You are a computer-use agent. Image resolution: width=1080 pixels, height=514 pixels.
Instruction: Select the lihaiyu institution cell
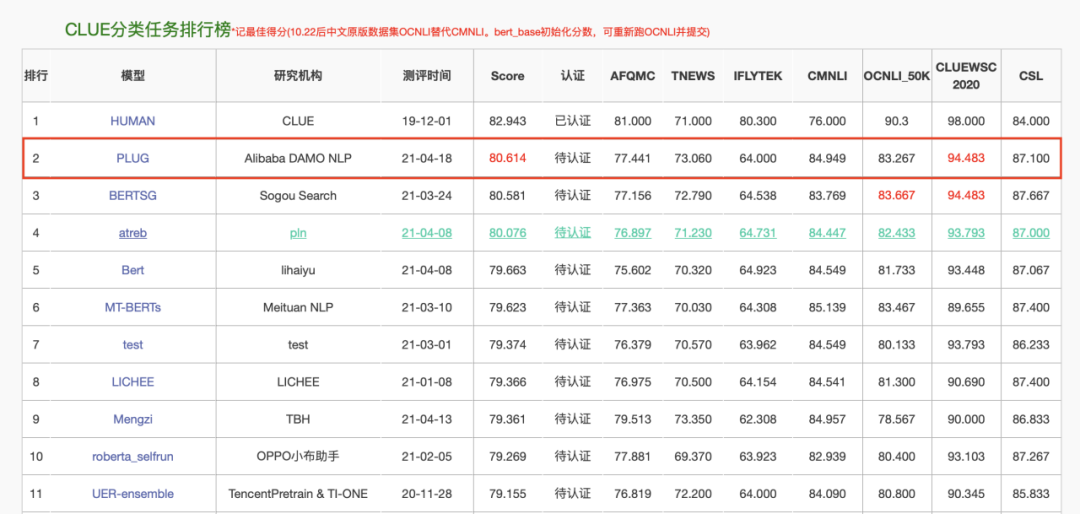298,270
